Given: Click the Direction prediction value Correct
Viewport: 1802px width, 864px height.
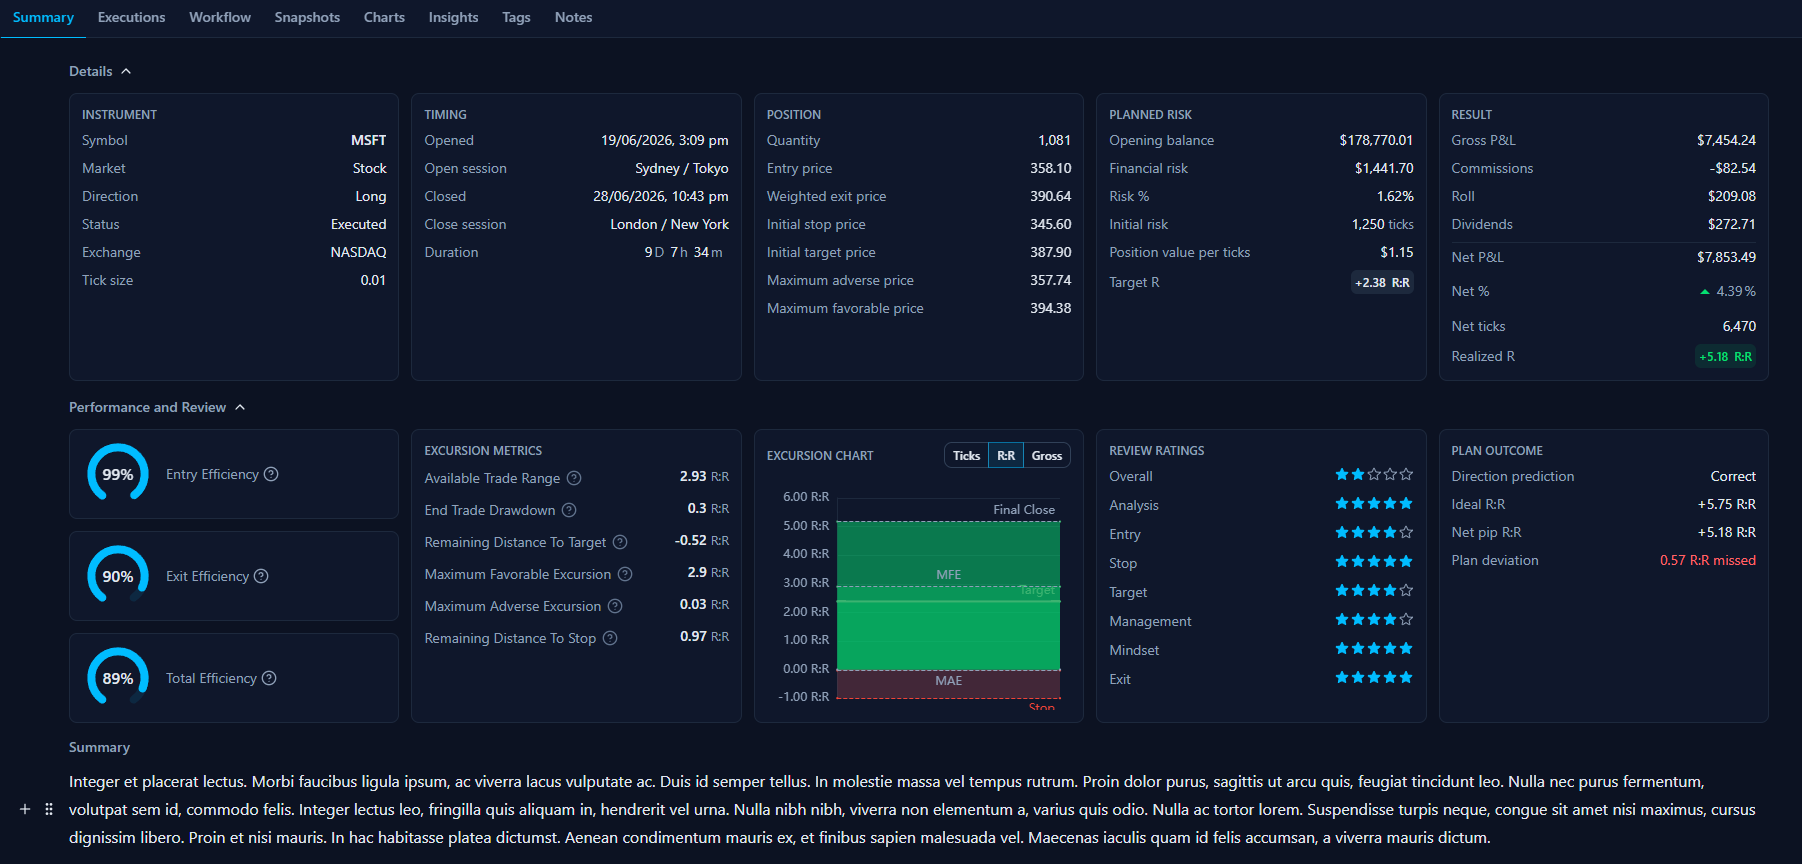Looking at the screenshot, I should point(1733,476).
